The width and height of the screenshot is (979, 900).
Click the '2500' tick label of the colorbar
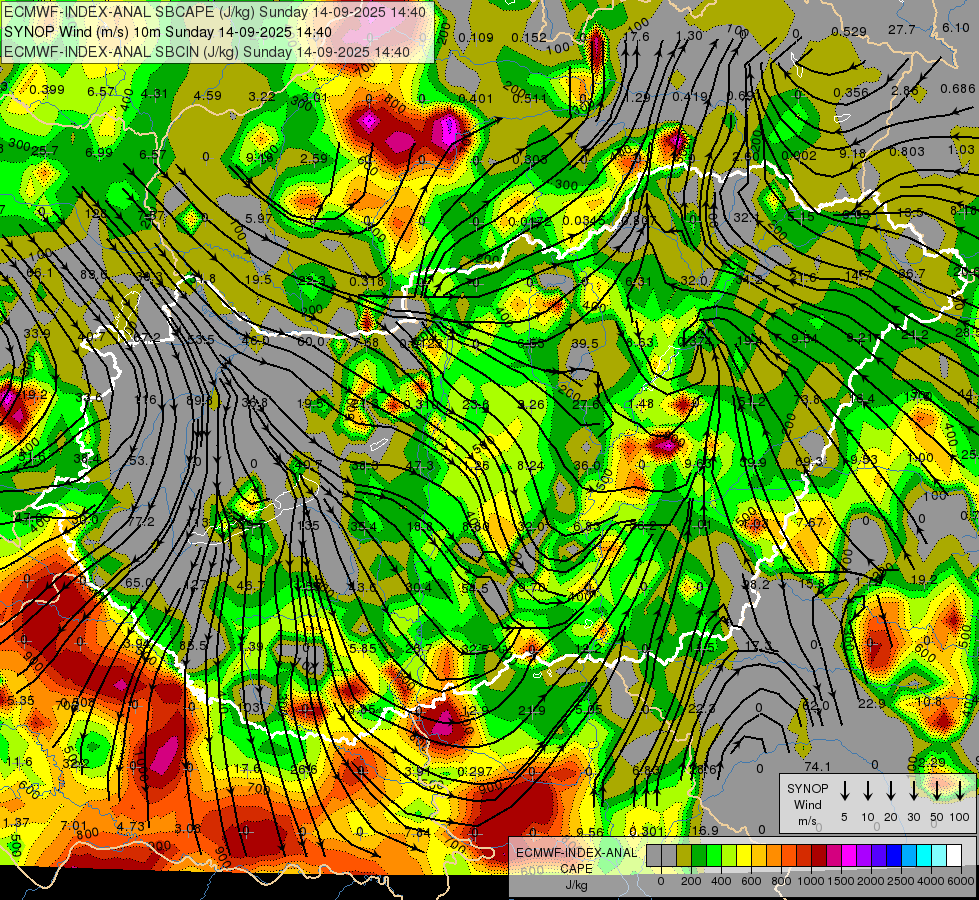pos(901,881)
